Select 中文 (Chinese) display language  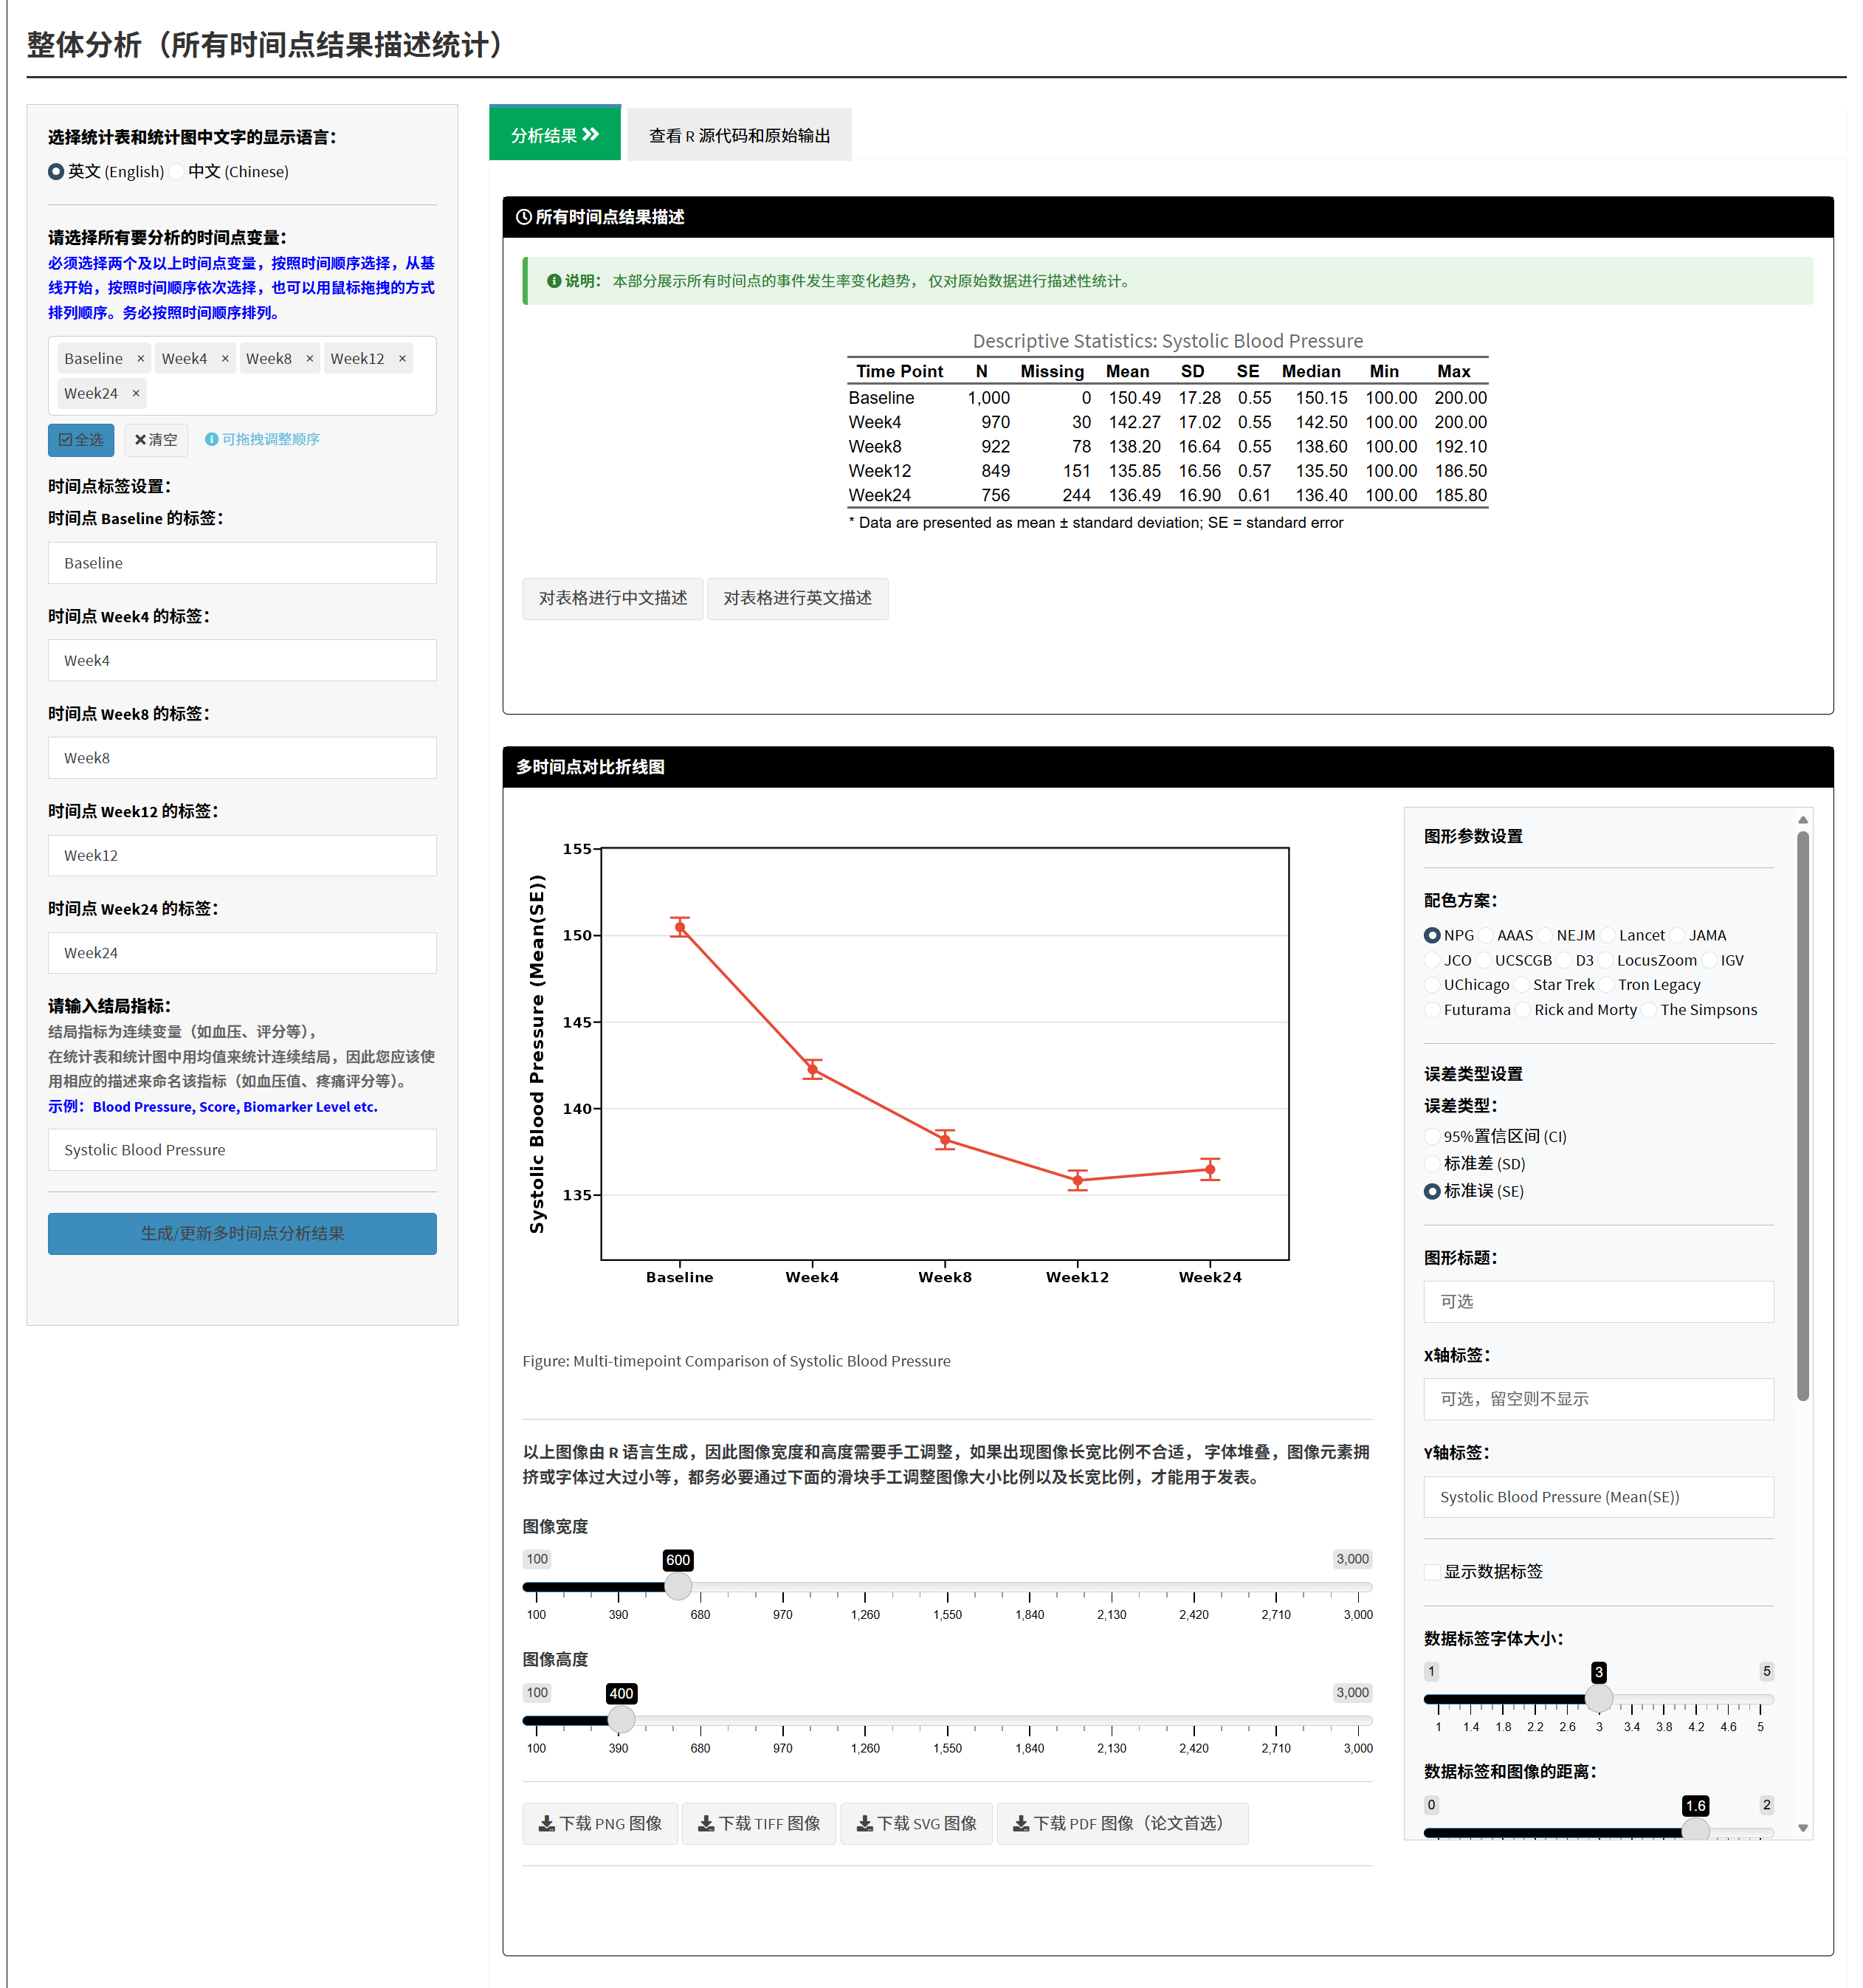point(178,172)
